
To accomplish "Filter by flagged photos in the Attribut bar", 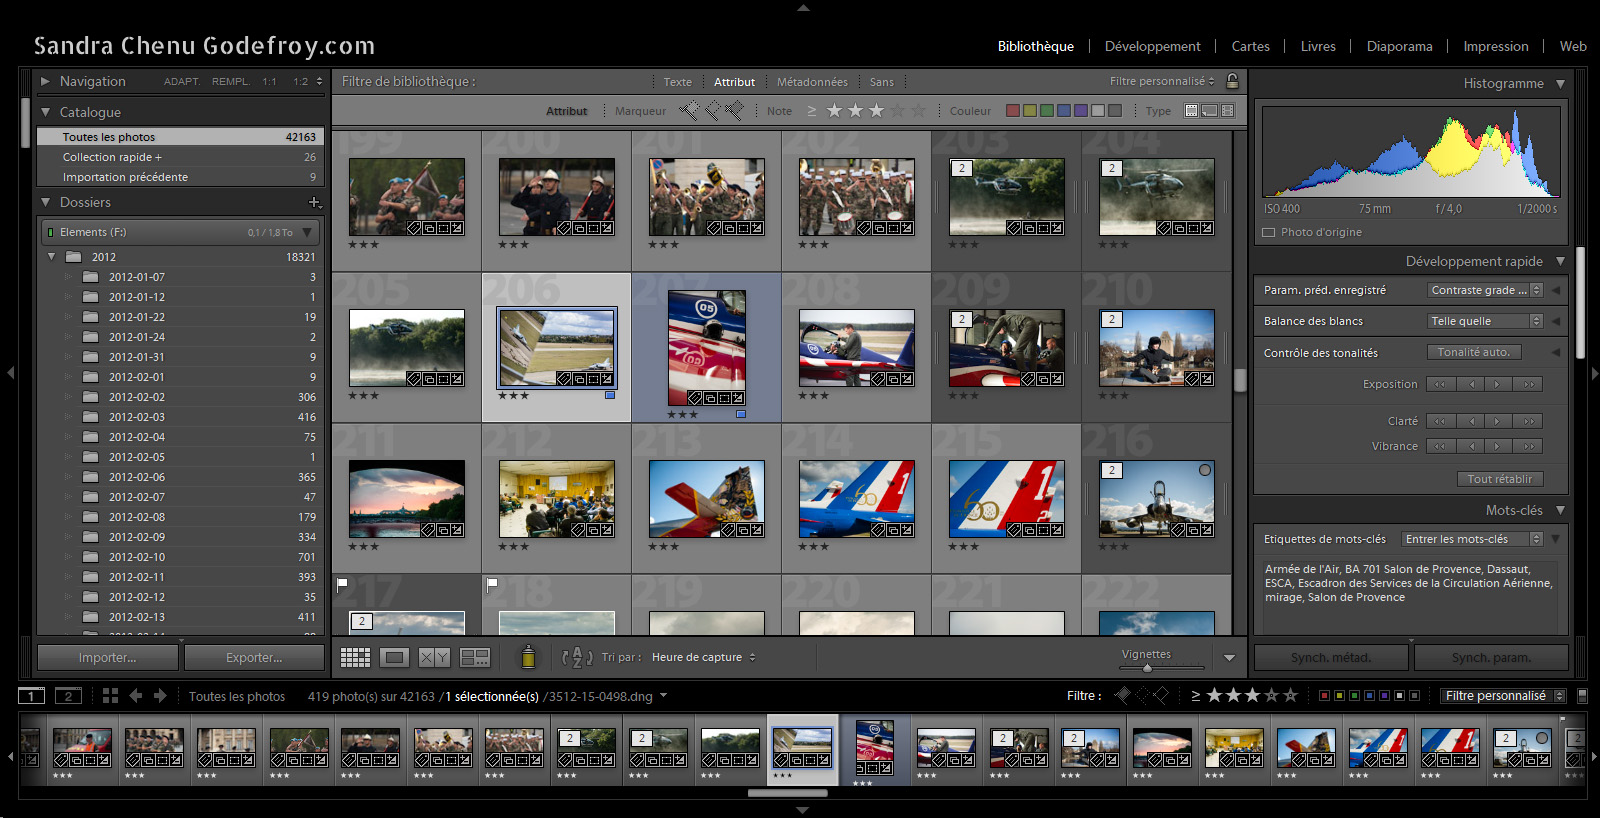I will (x=691, y=110).
